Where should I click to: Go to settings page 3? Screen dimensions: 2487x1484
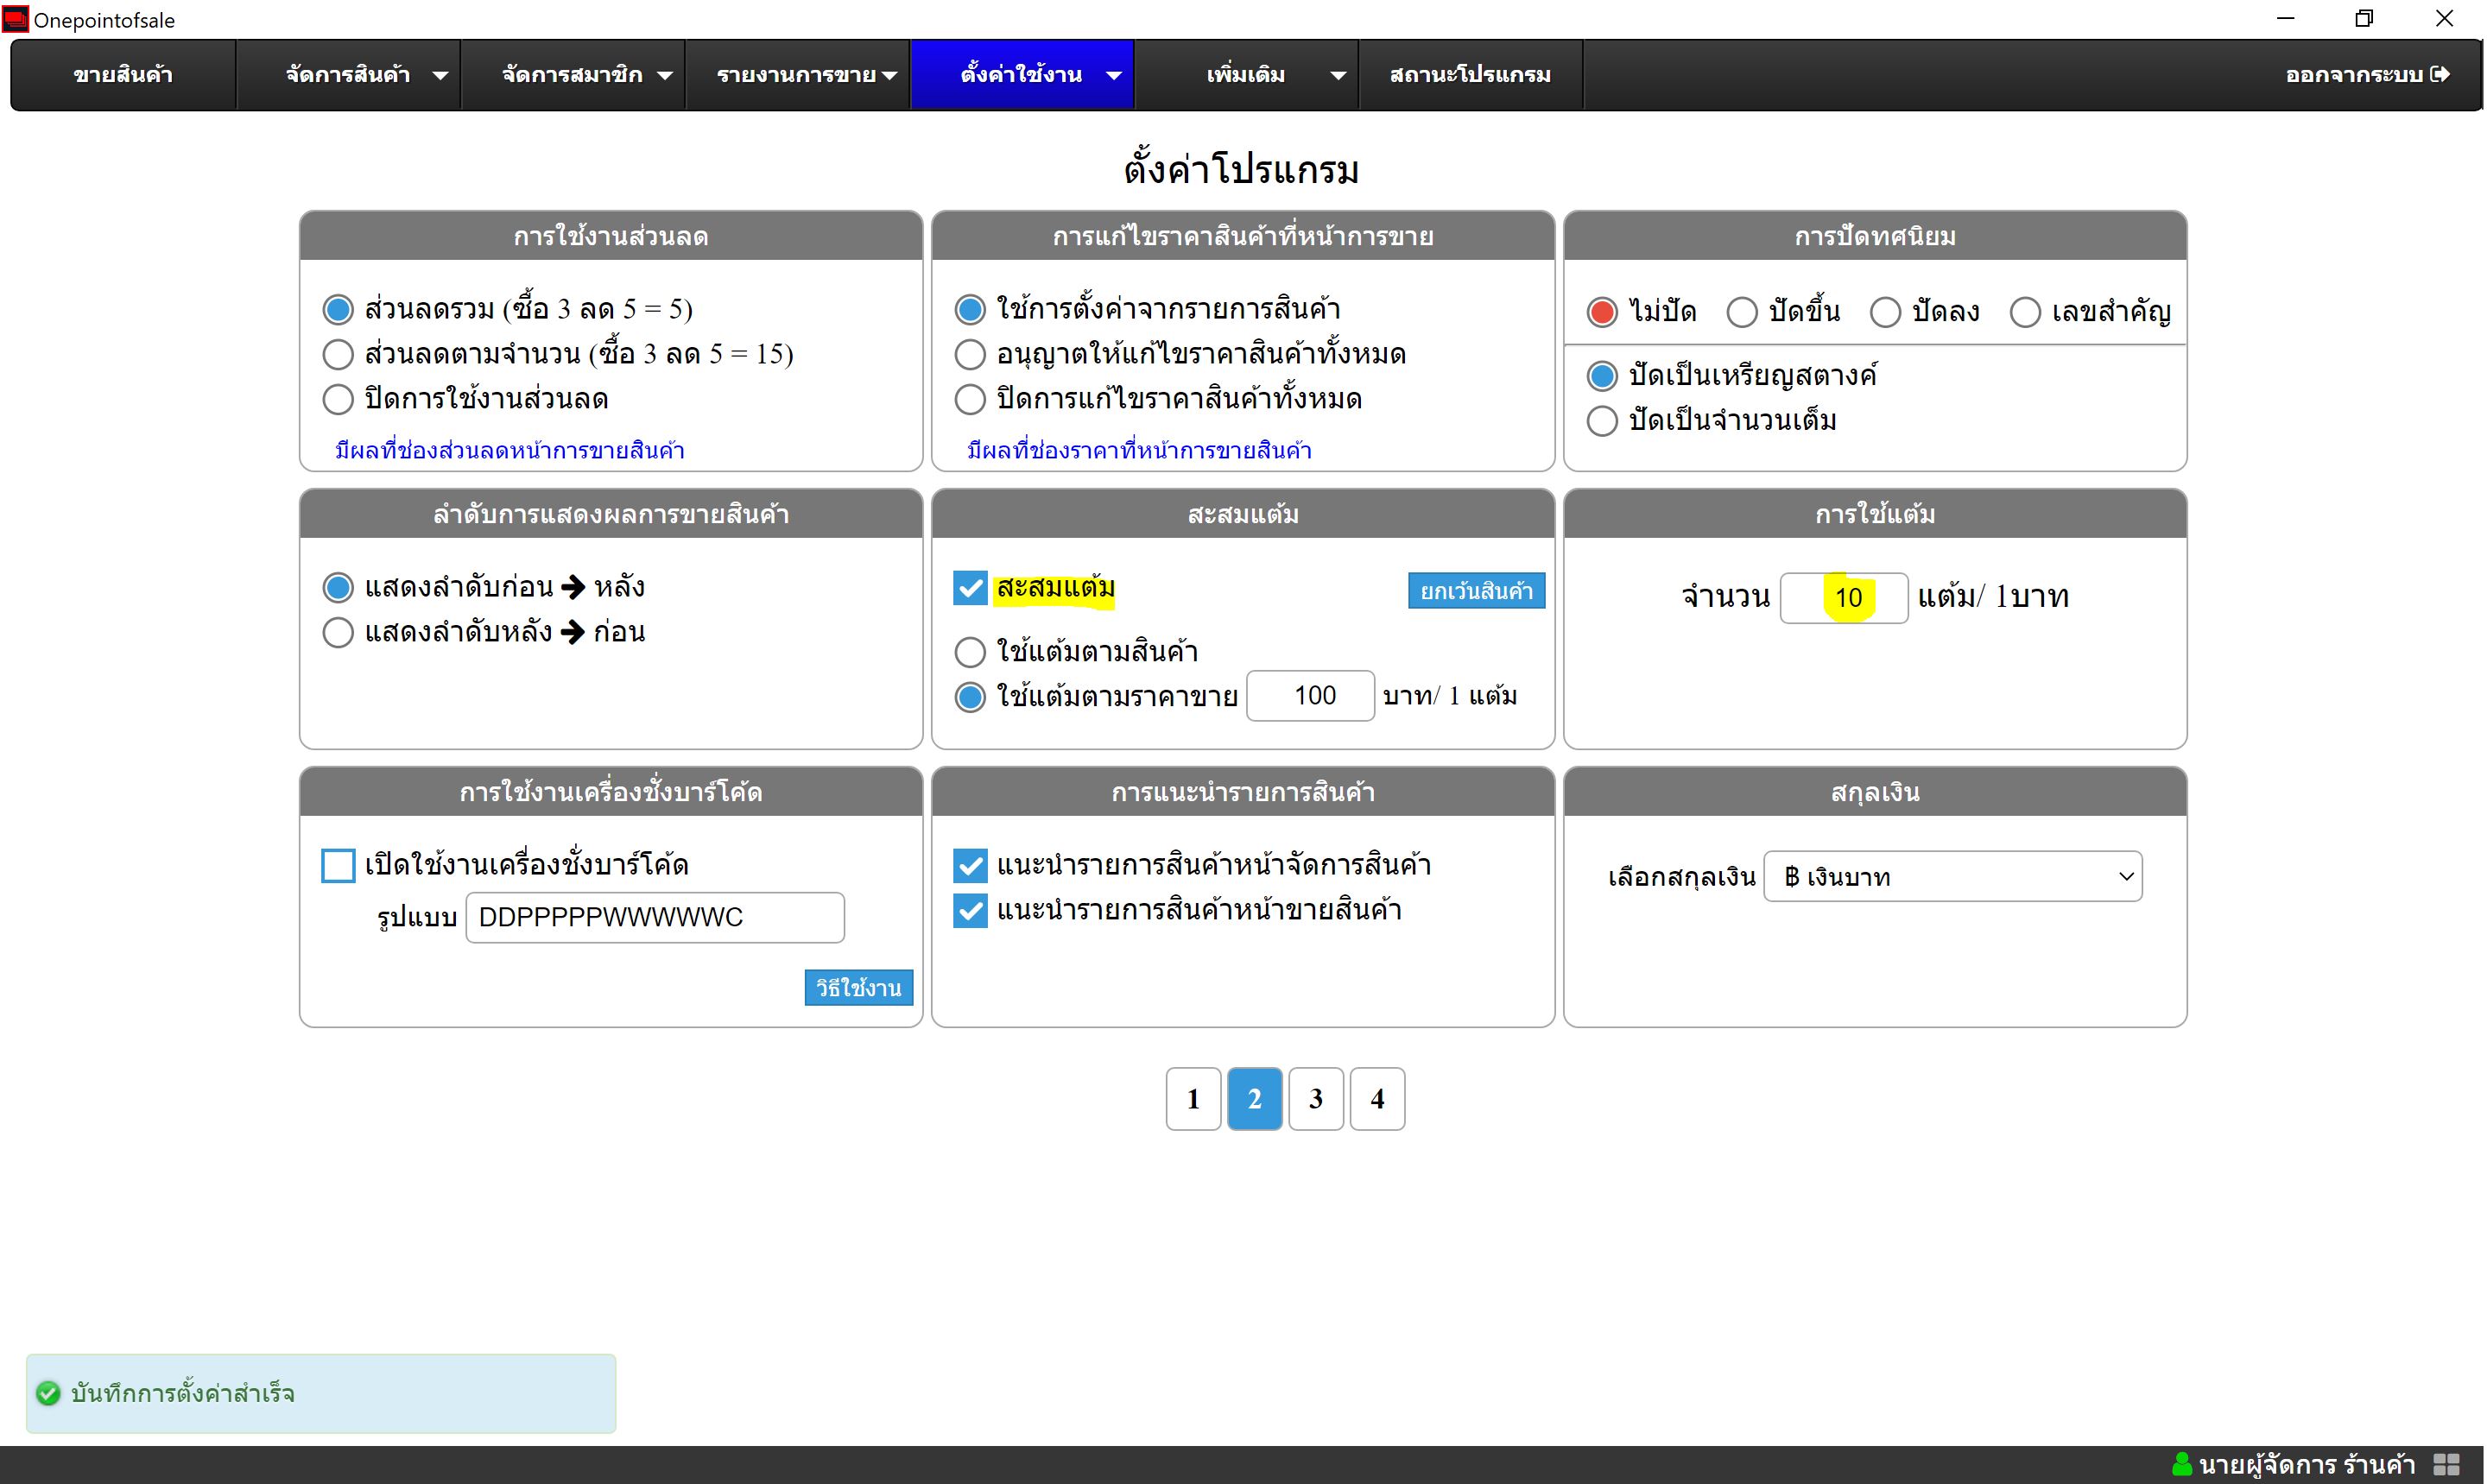pos(1316,1099)
